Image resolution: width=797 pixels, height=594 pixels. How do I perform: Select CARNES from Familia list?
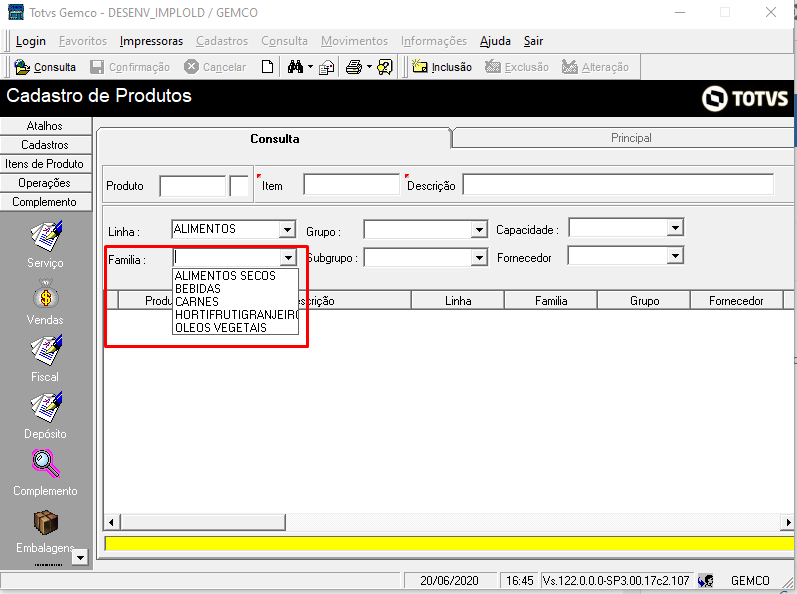tap(235, 301)
